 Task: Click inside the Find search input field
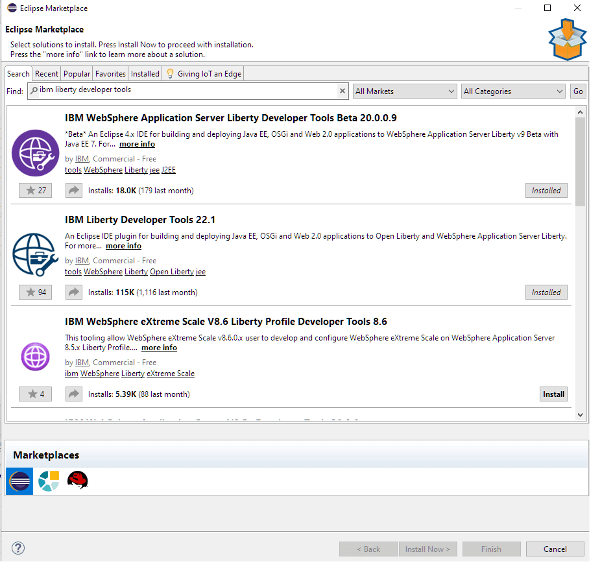click(188, 90)
